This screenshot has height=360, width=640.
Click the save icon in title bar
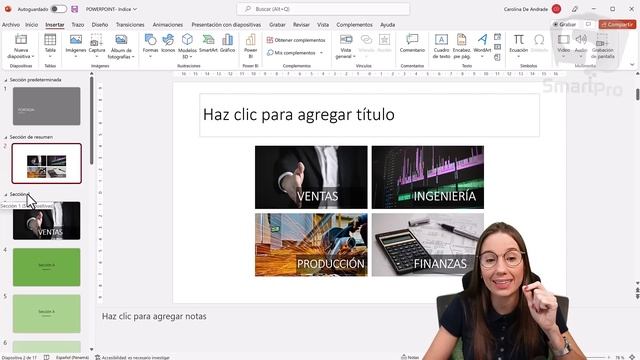[x=74, y=9]
